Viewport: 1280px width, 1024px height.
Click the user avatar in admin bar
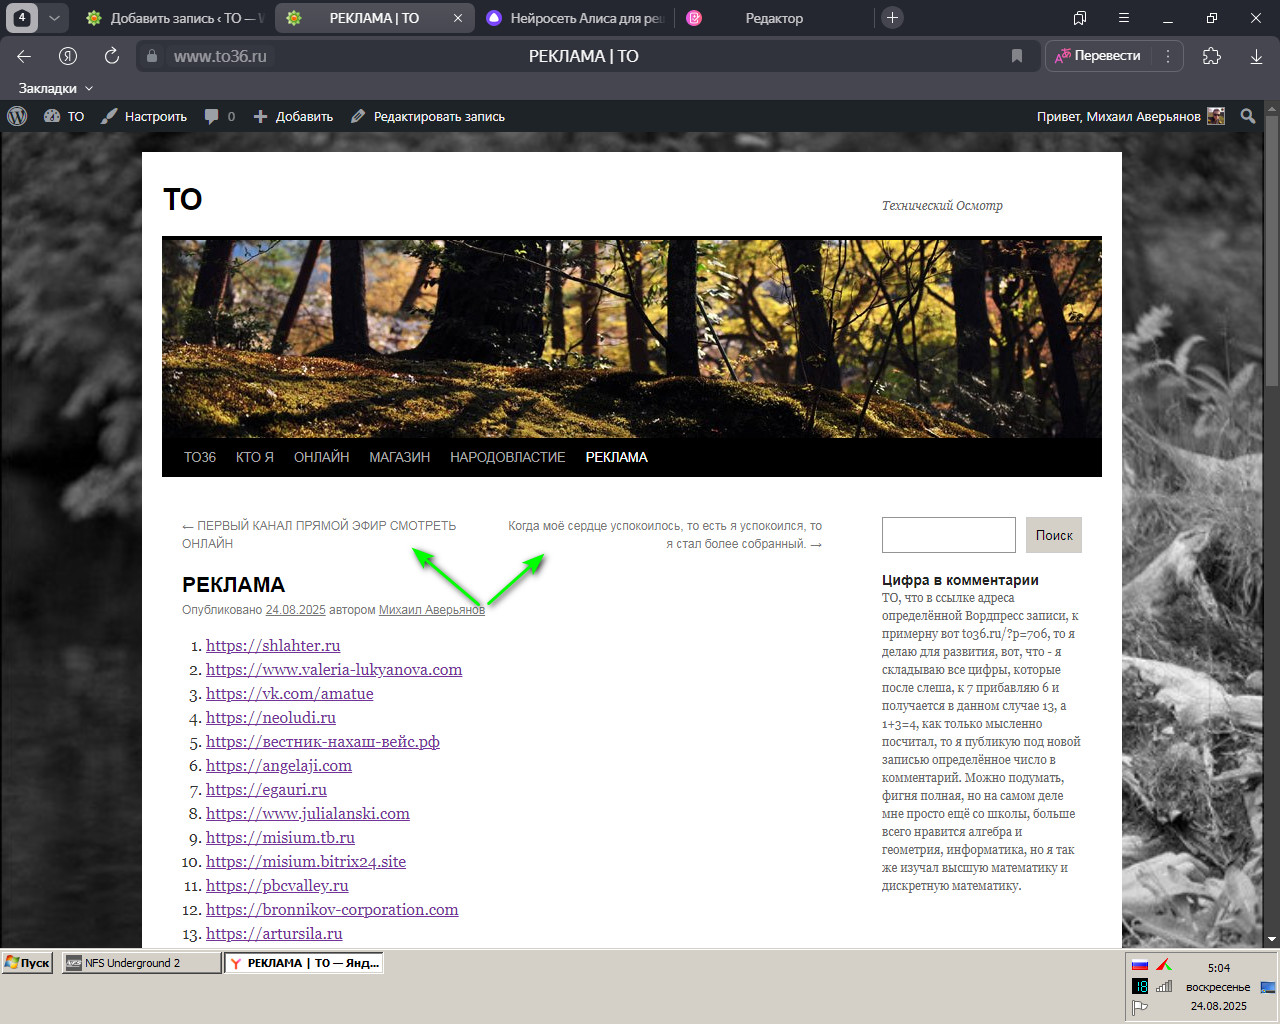pyautogui.click(x=1216, y=116)
